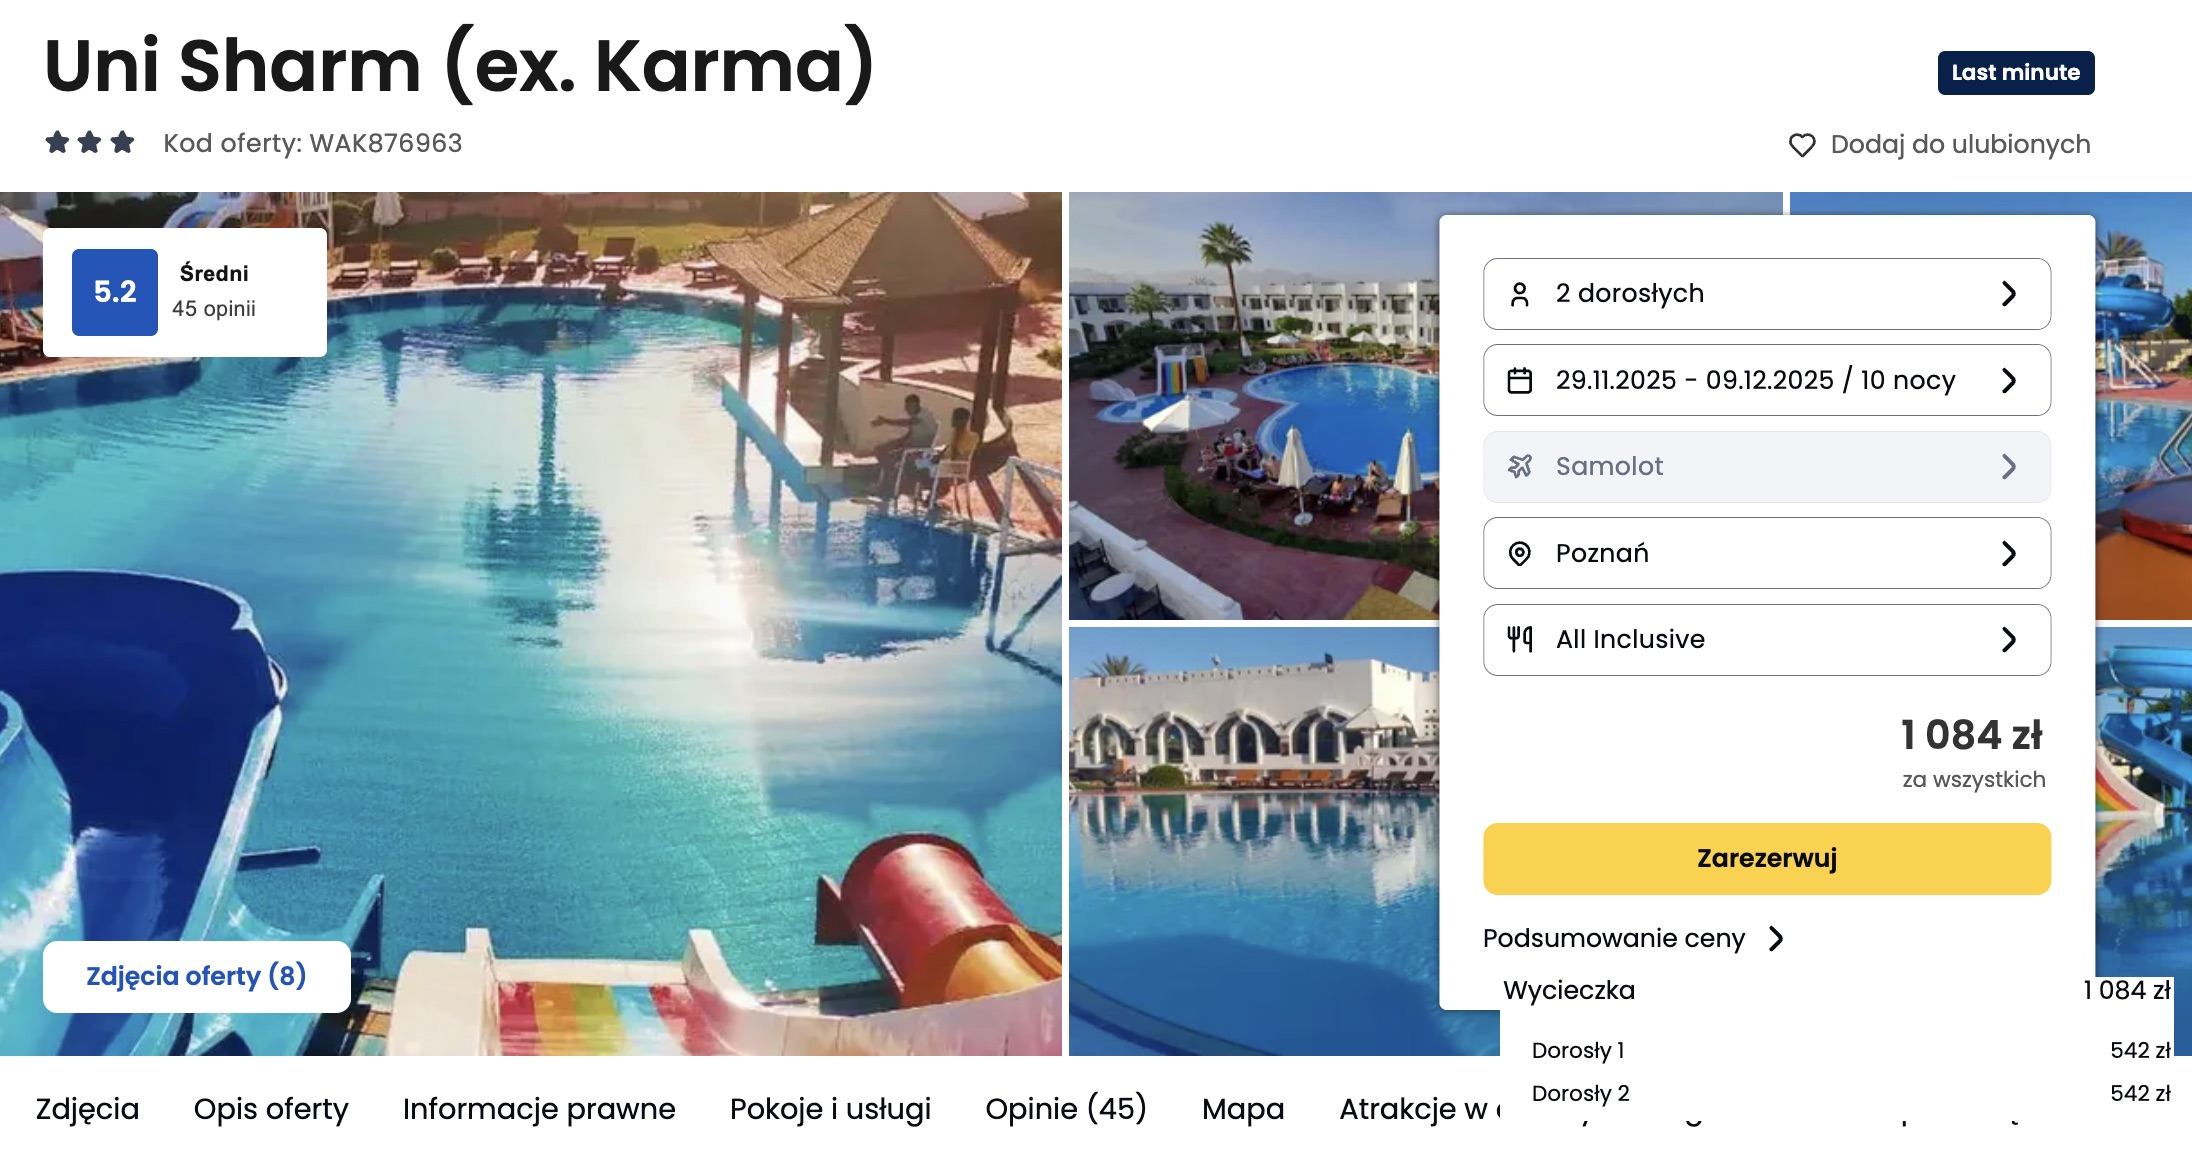Click the three-star hotel rating icons

[90, 142]
